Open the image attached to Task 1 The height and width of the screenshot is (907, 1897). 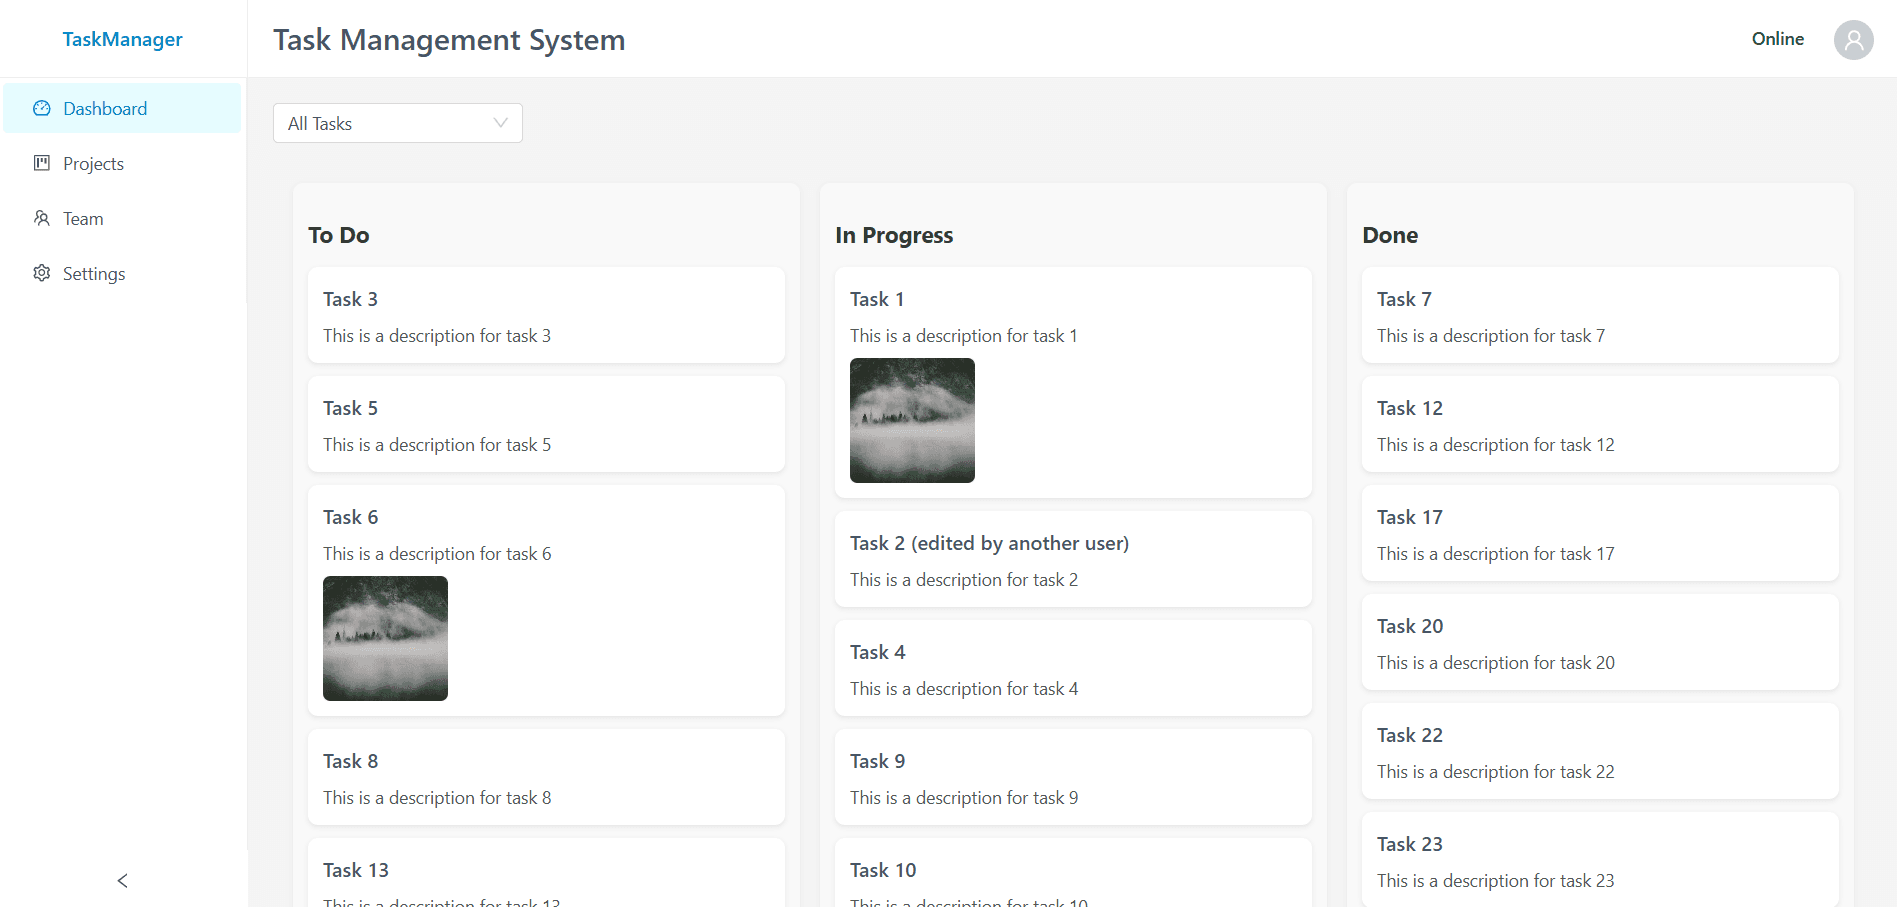coord(911,420)
